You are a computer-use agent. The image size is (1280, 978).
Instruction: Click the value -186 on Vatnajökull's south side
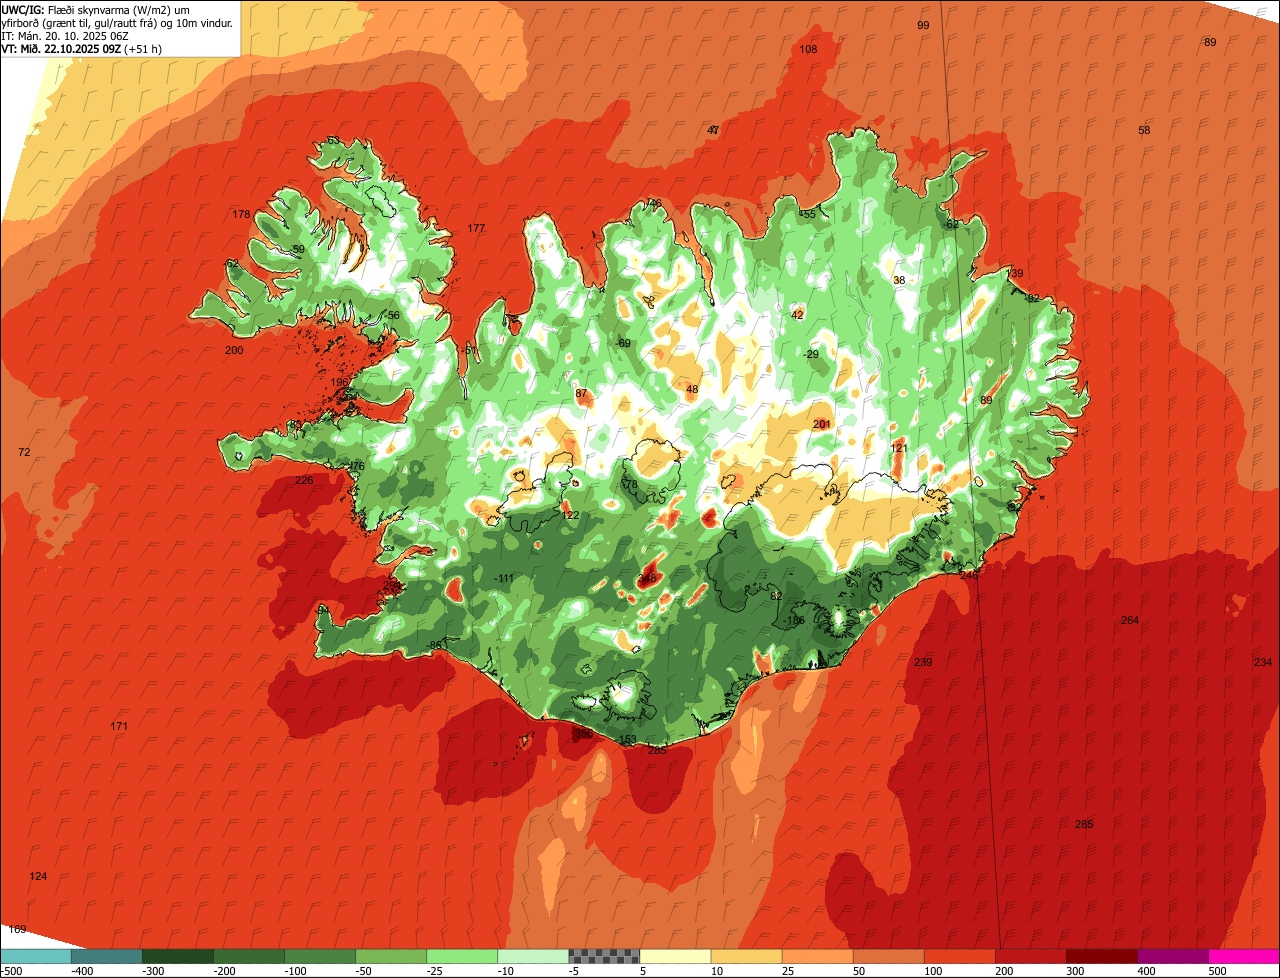794,620
